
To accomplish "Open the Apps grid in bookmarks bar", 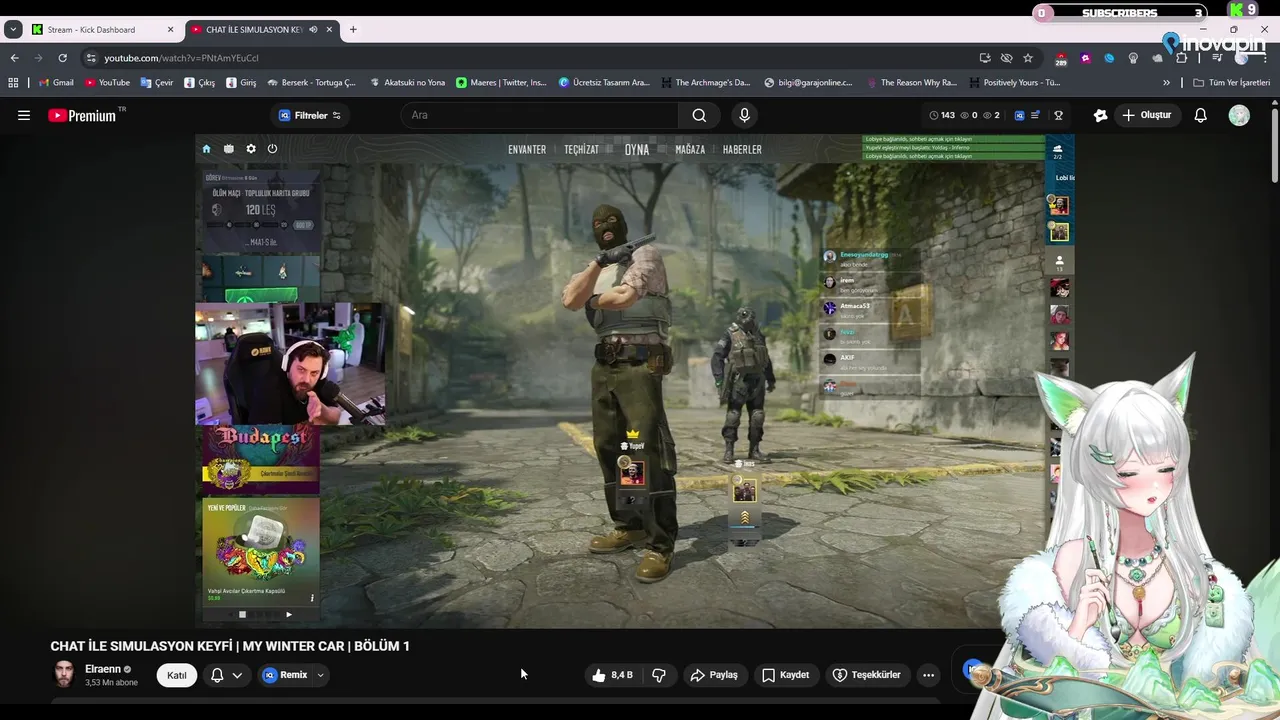I will point(13,83).
